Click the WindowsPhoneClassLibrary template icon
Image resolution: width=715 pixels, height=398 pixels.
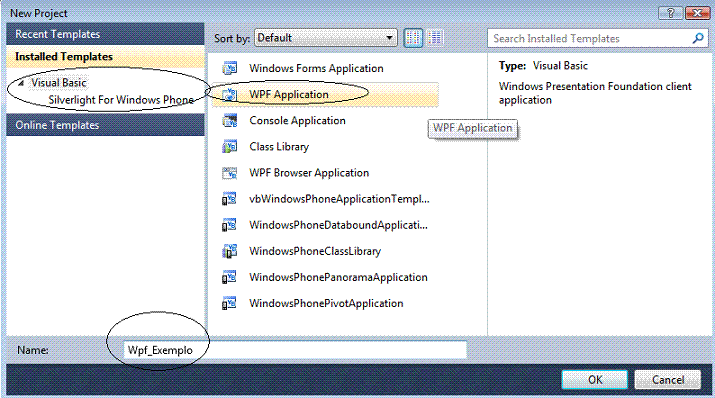click(229, 251)
